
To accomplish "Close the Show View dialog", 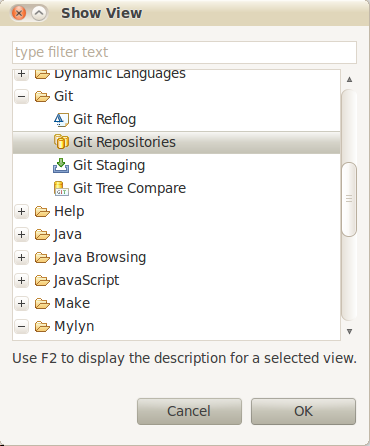I will click(19, 13).
